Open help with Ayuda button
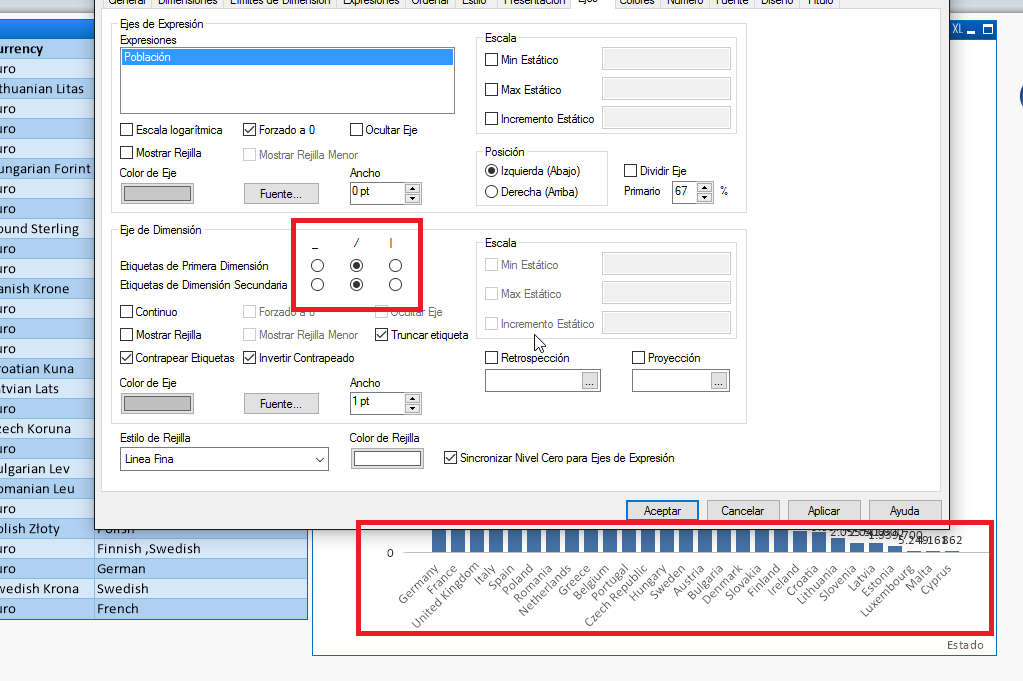The image size is (1023, 681). click(x=904, y=511)
